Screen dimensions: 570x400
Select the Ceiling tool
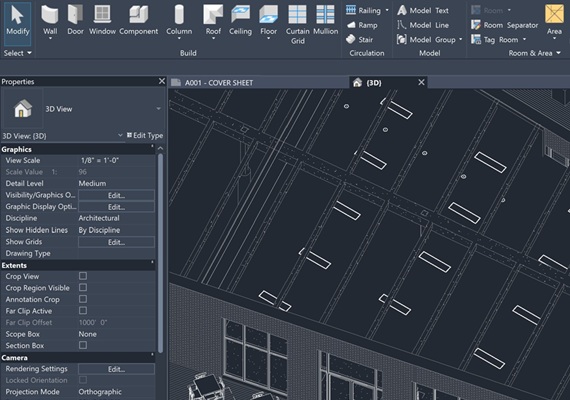tap(240, 20)
